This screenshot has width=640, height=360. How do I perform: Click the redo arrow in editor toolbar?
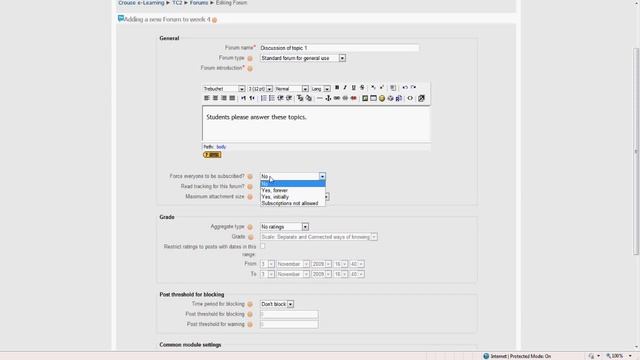[x=413, y=88]
